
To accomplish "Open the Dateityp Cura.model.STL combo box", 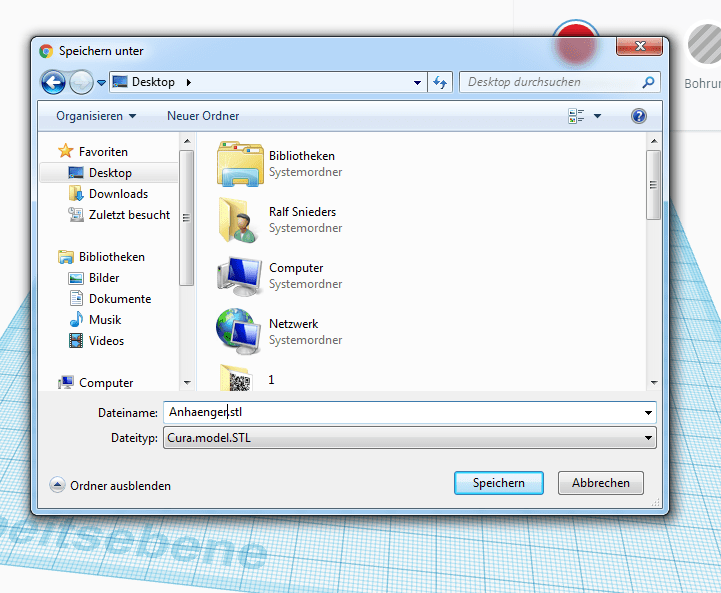I will pyautogui.click(x=410, y=438).
